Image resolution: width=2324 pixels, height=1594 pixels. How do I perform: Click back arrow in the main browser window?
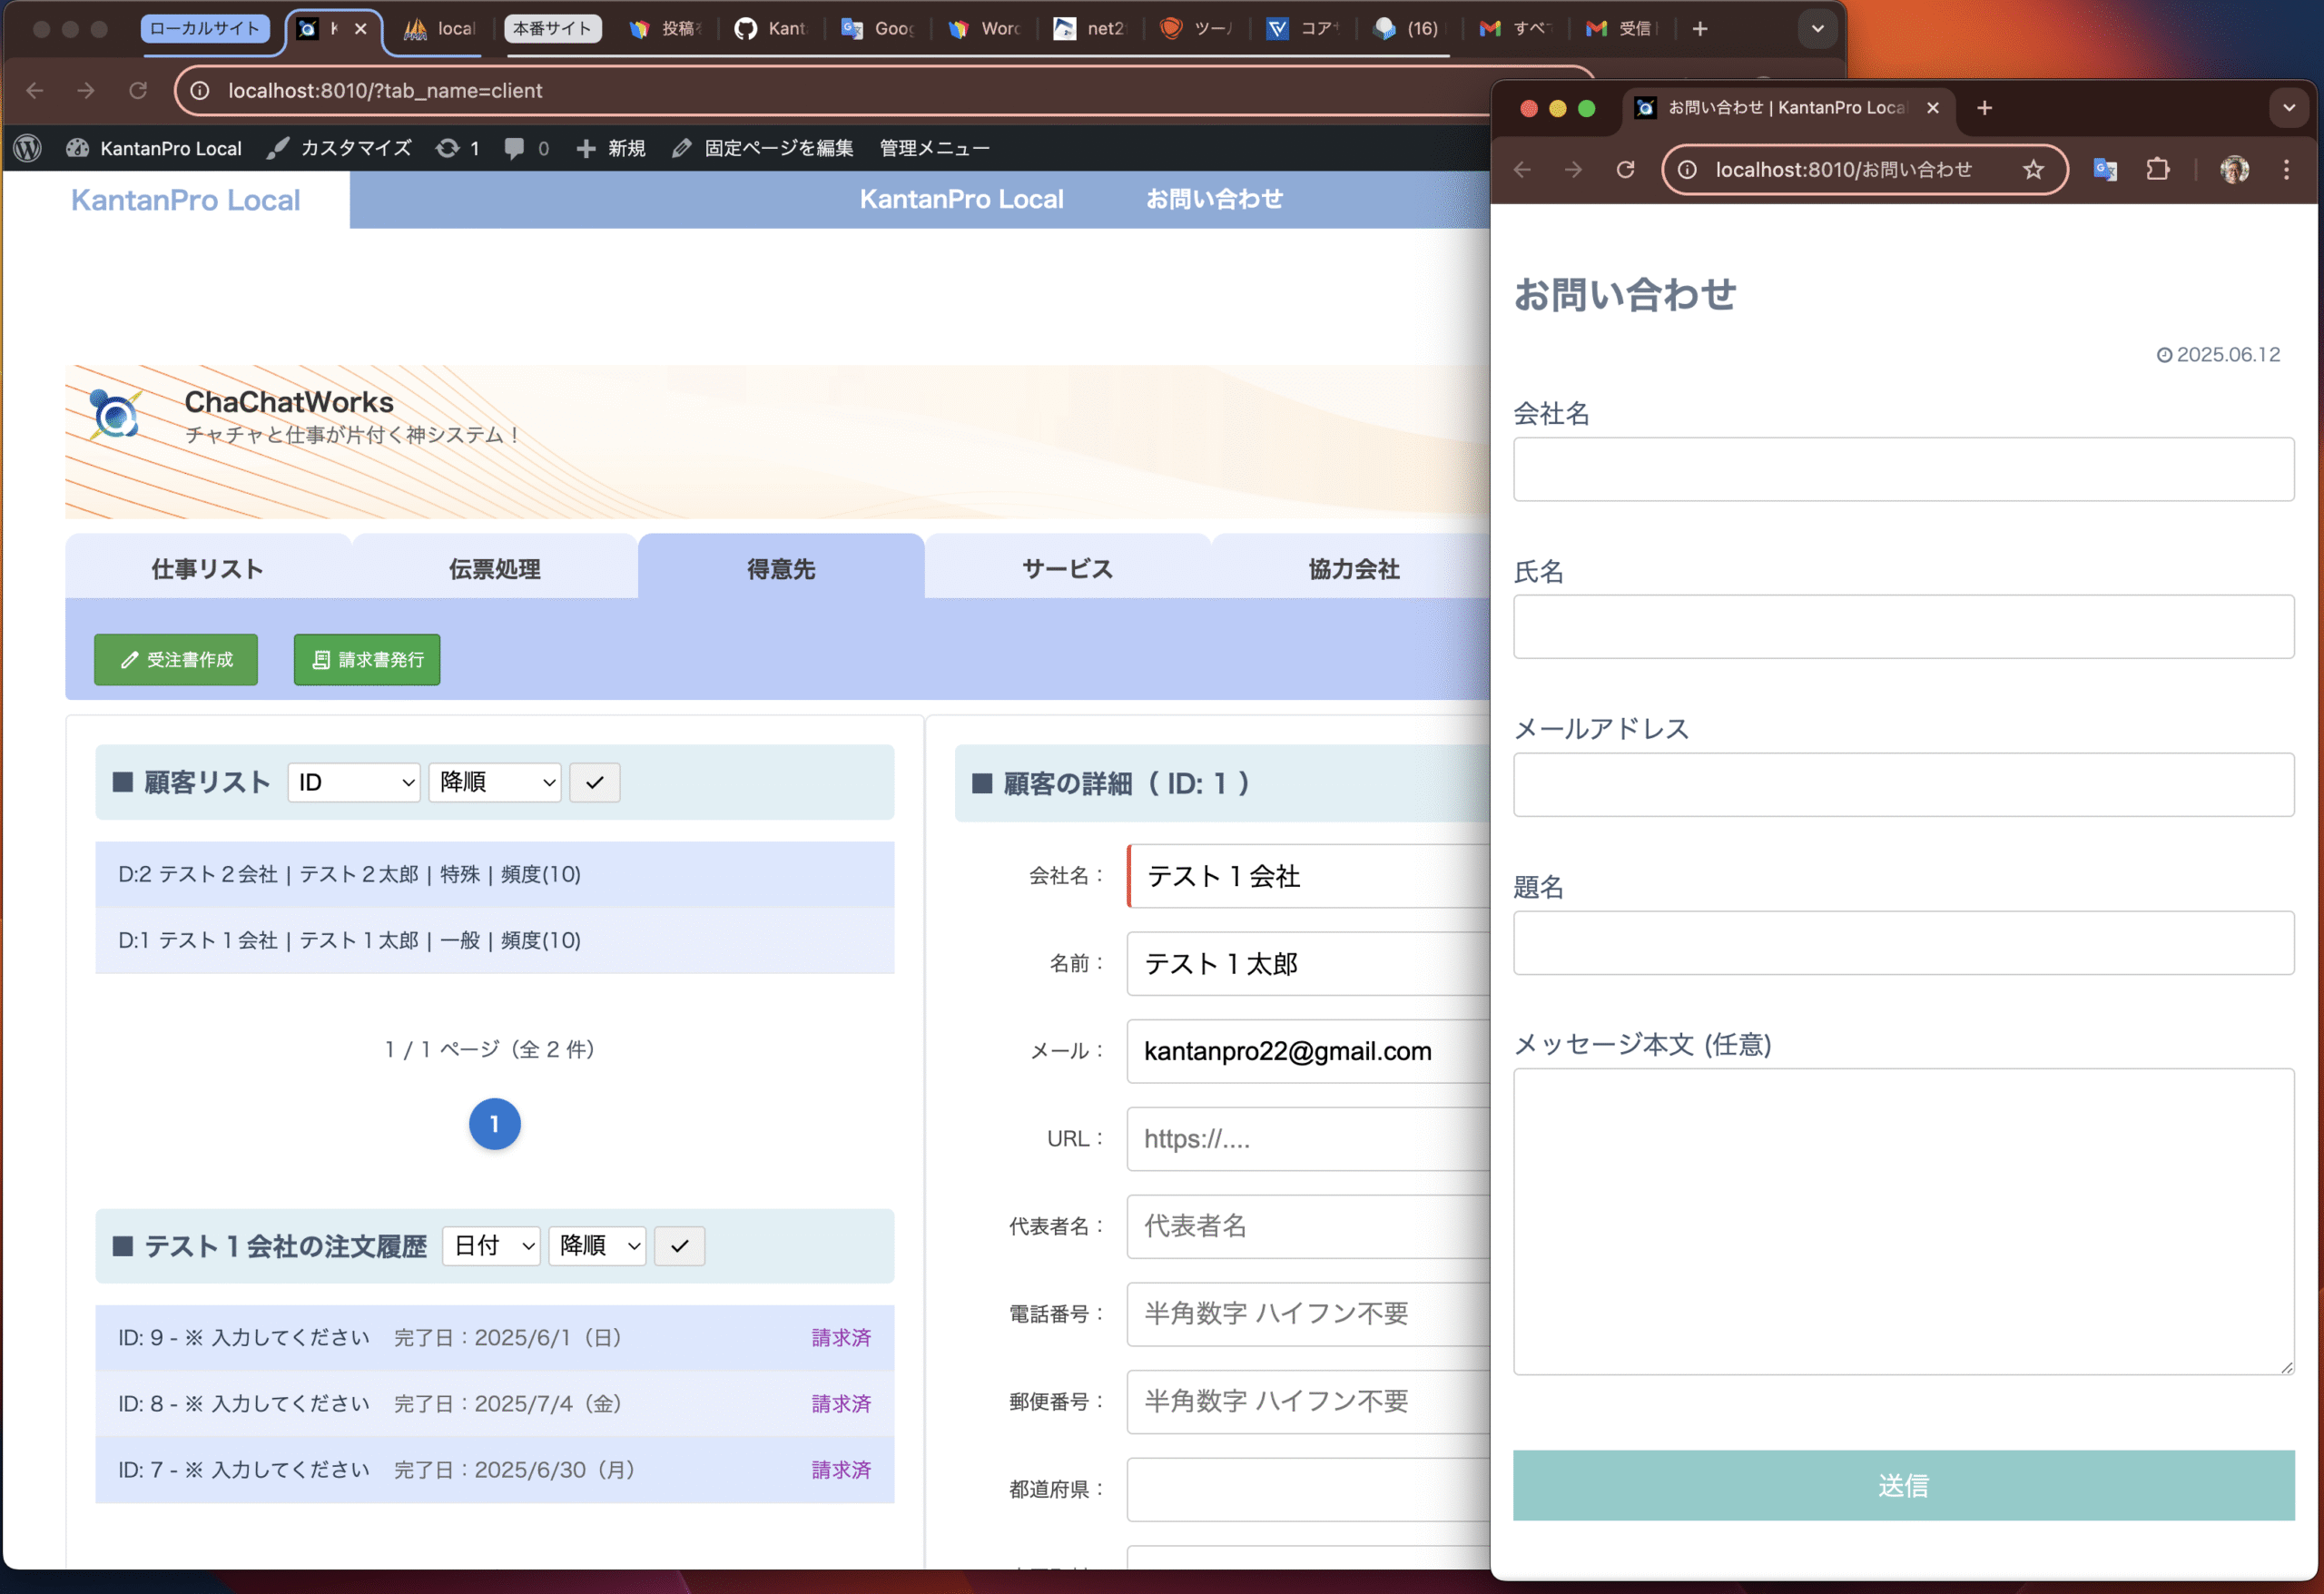pos(35,91)
